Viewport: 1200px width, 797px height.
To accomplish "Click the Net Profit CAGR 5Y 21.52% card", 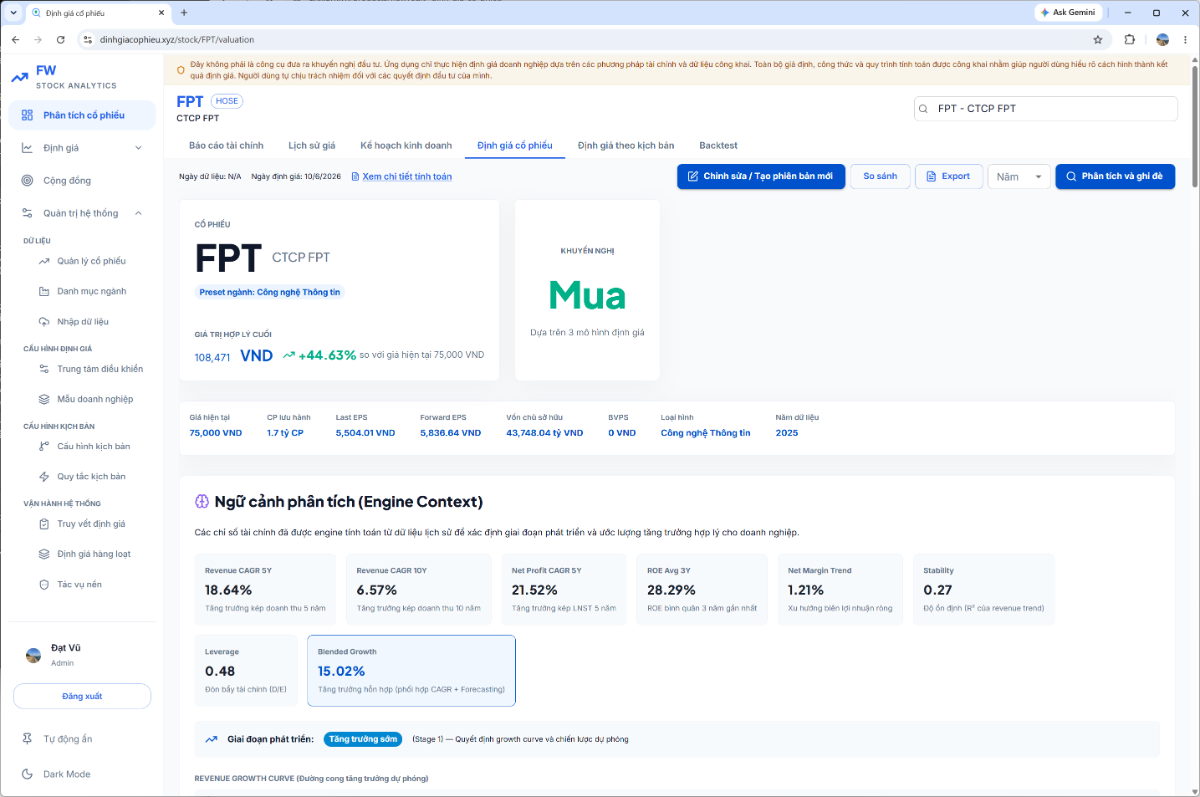I will click(565, 590).
